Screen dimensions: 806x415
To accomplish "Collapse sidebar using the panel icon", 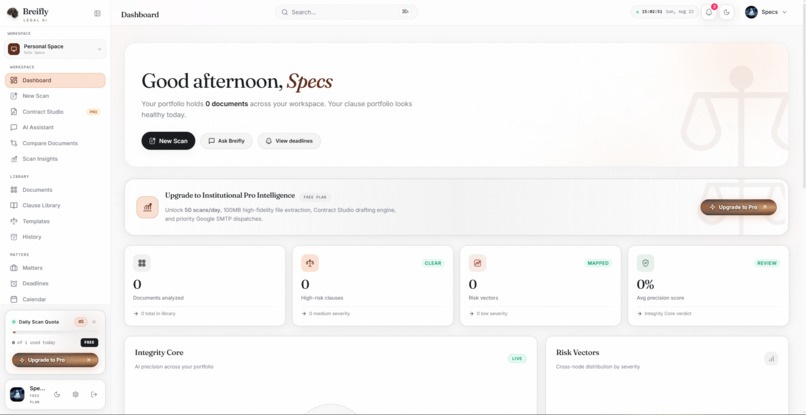I will tap(97, 13).
